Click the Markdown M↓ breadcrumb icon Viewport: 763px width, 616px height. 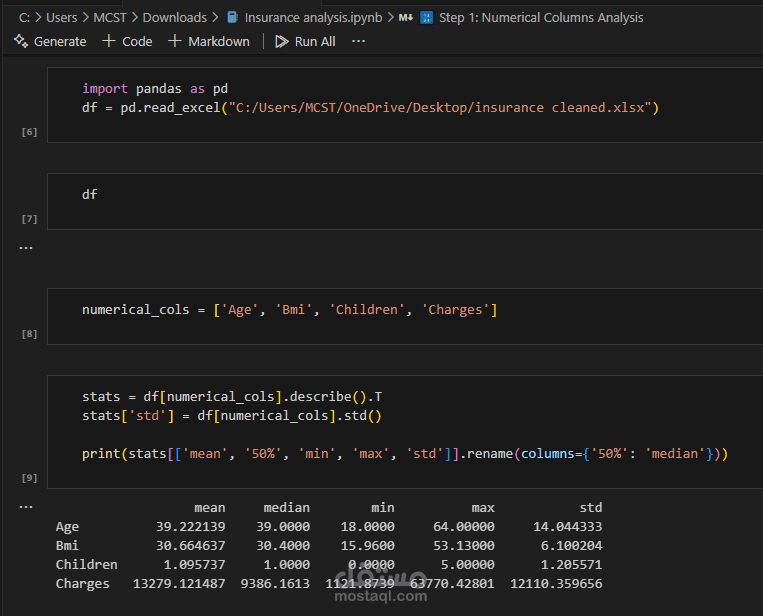click(x=405, y=17)
